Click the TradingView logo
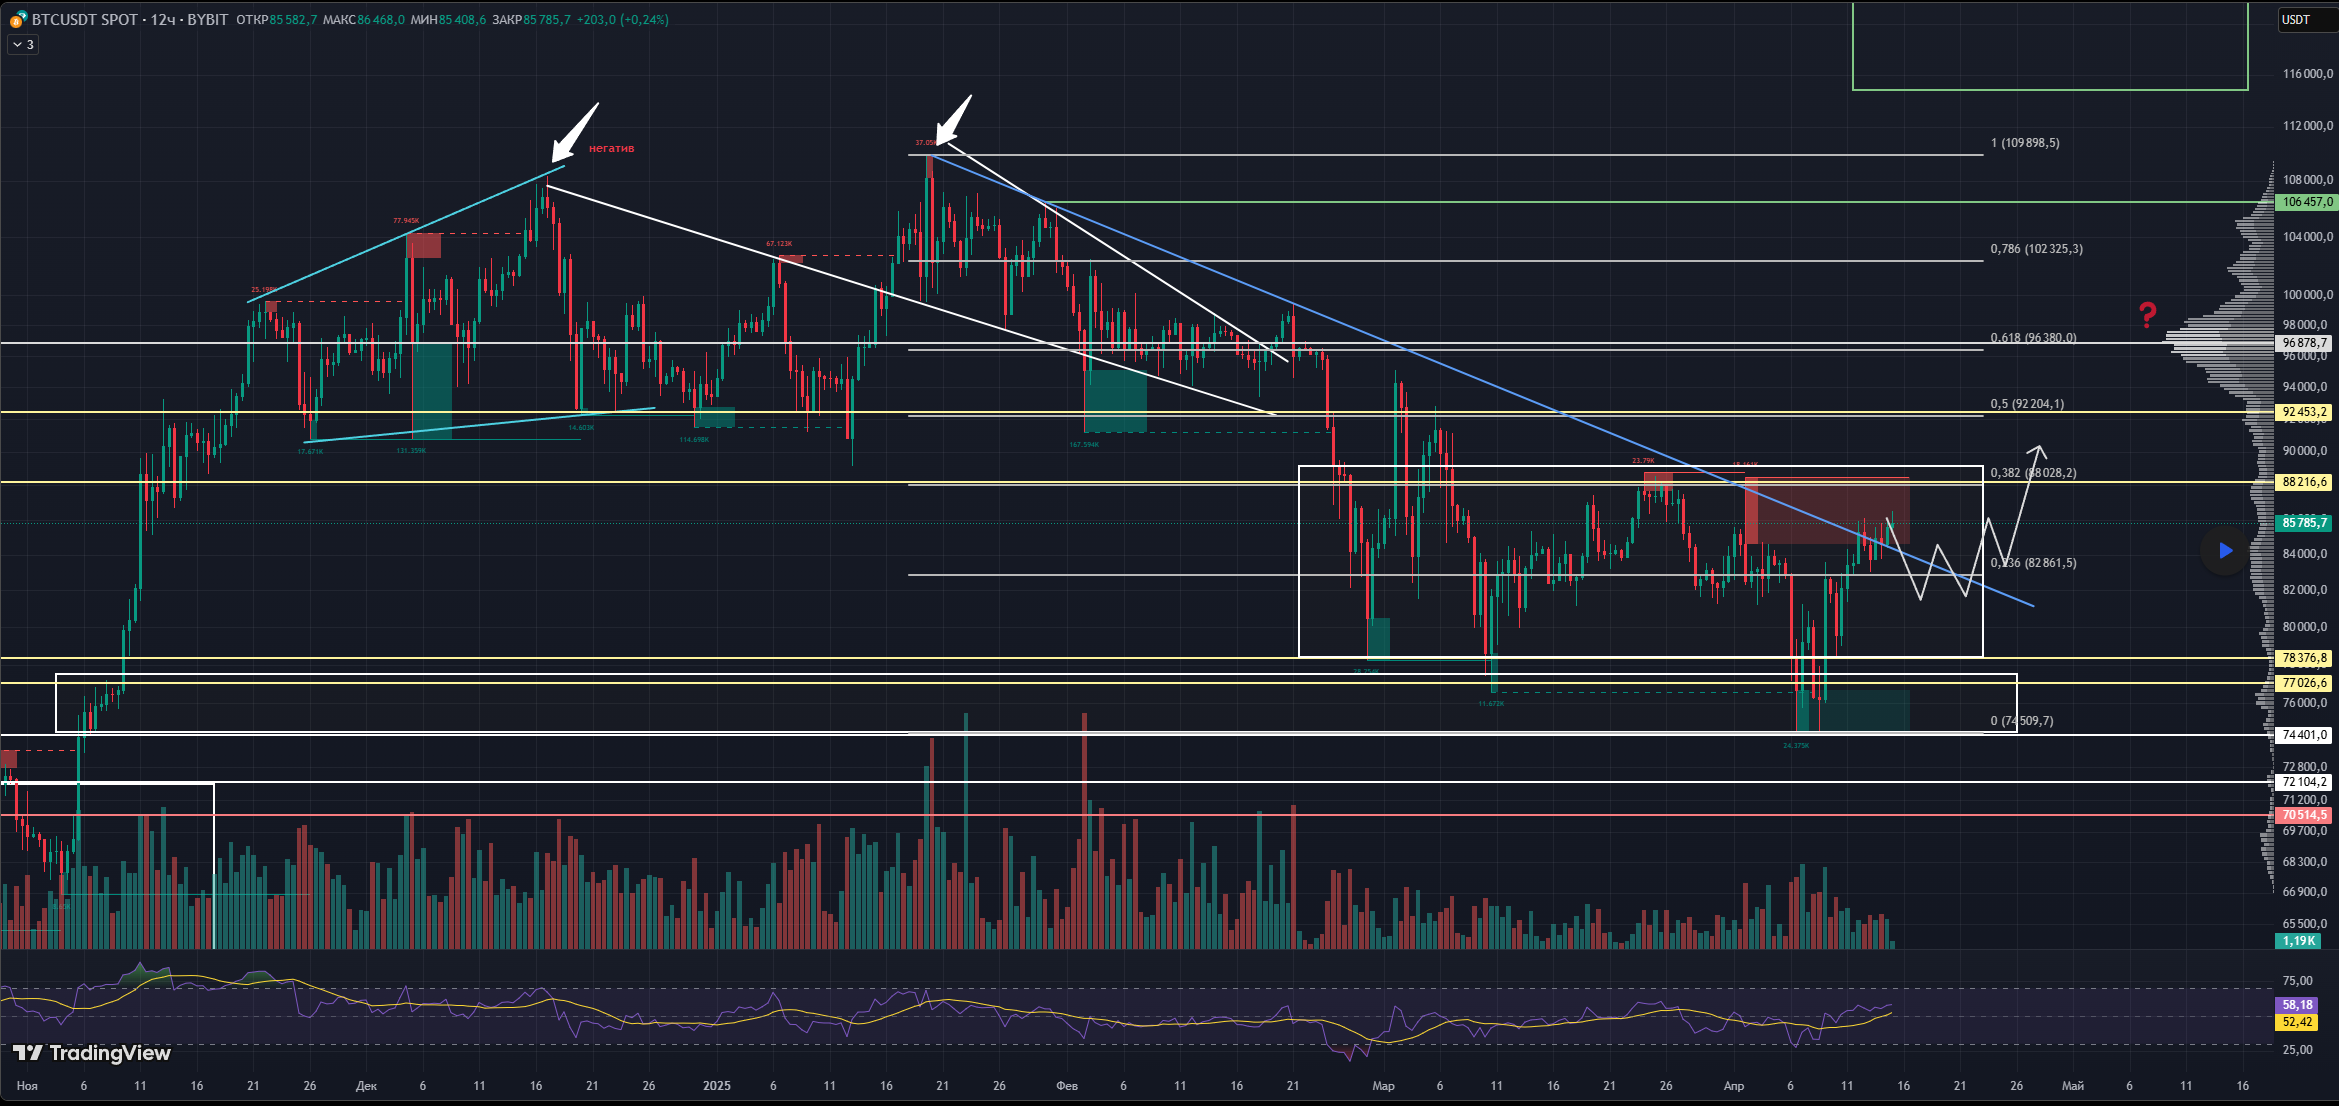This screenshot has width=2339, height=1106. pyautogui.click(x=92, y=1053)
